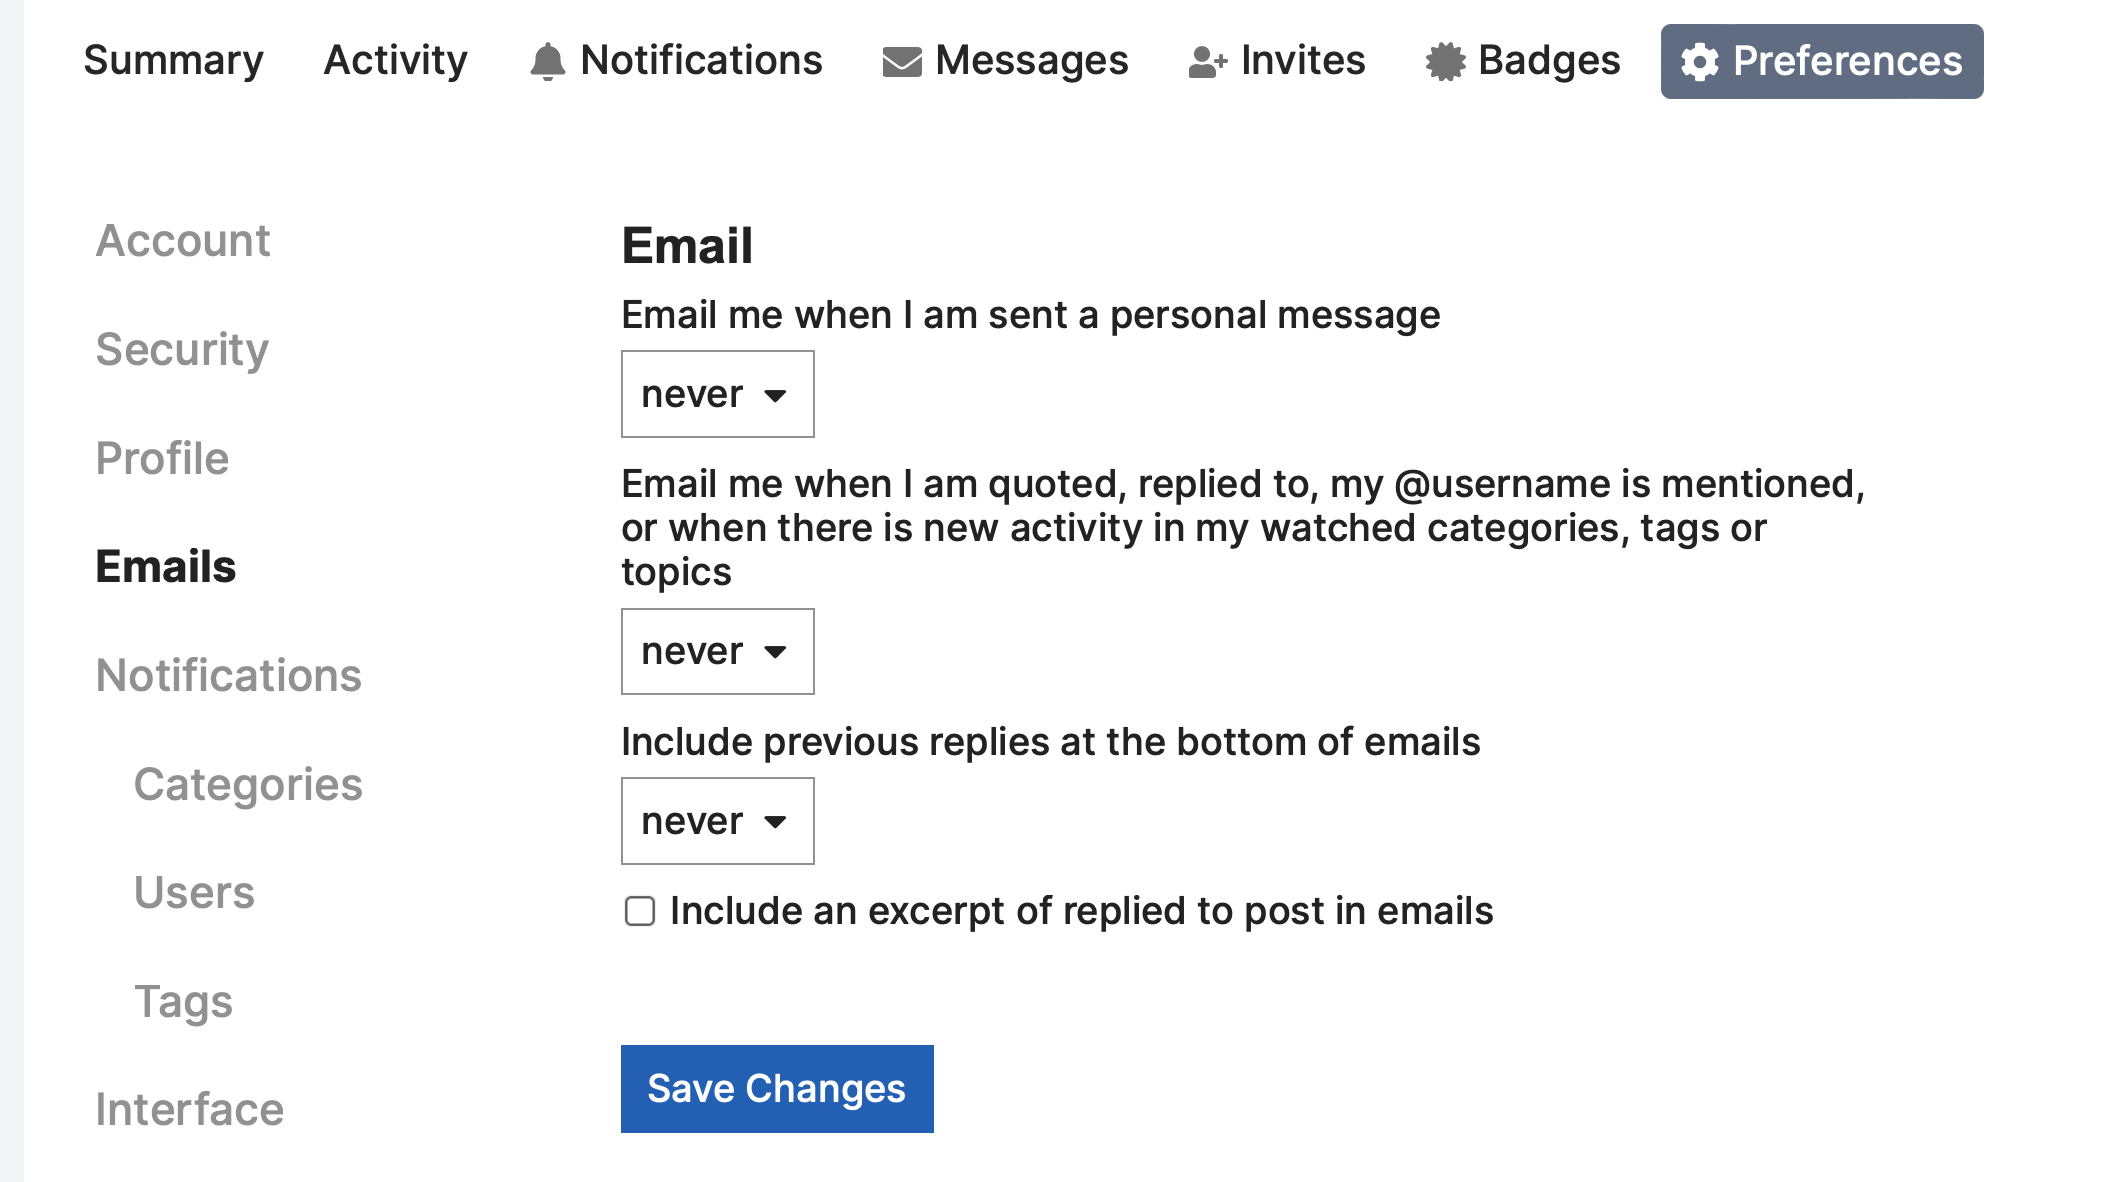Click the bell icon beside Notifications

[547, 61]
